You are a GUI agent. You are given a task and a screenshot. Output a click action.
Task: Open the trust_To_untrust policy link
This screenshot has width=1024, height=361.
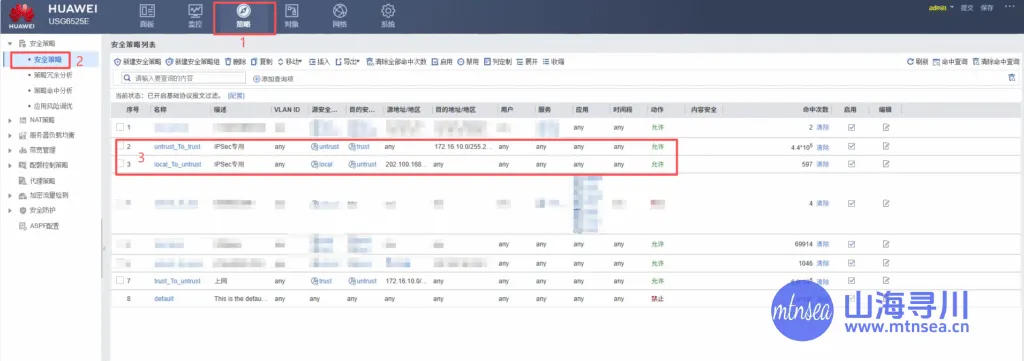[x=177, y=281]
